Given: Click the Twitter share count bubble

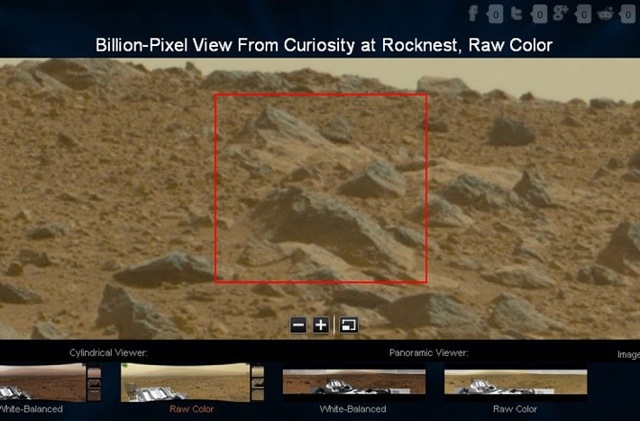Looking at the screenshot, I should coord(539,15).
